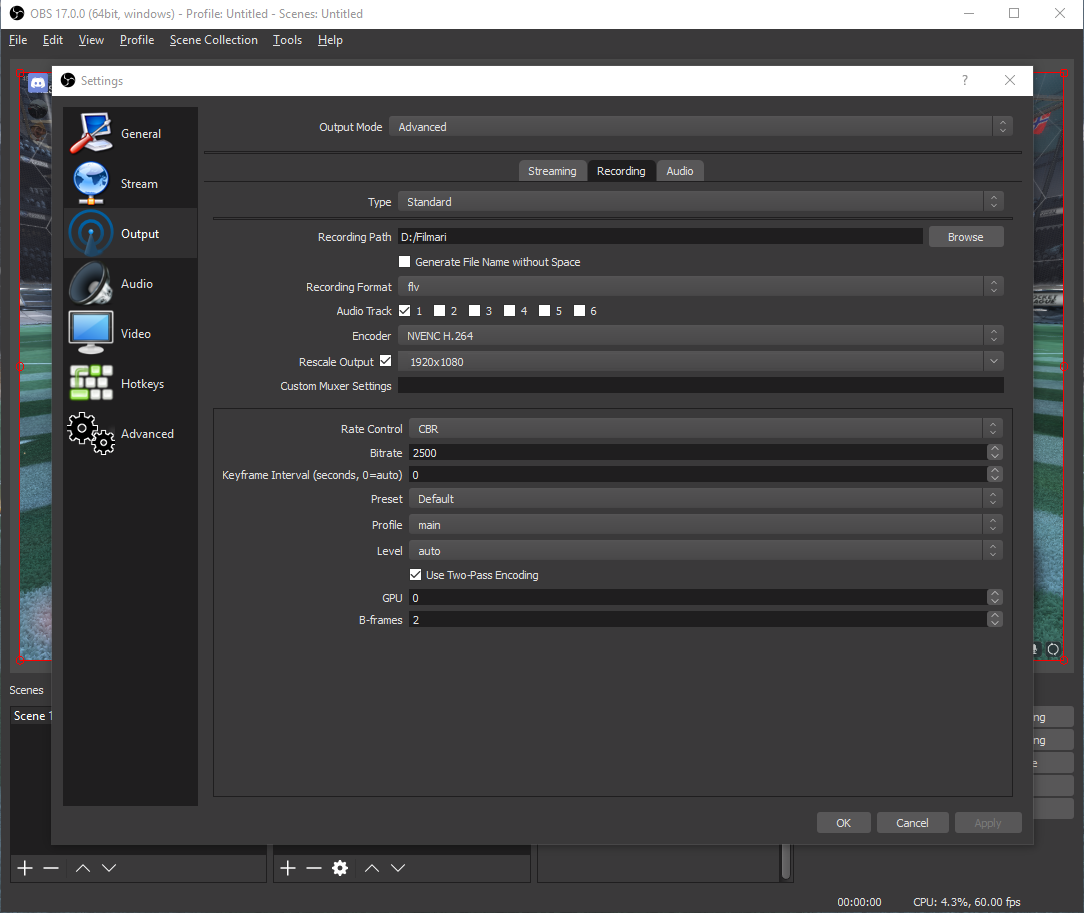Screen dimensions: 1084x913
Task: Click the GPU stepper arrows
Action: (995, 597)
